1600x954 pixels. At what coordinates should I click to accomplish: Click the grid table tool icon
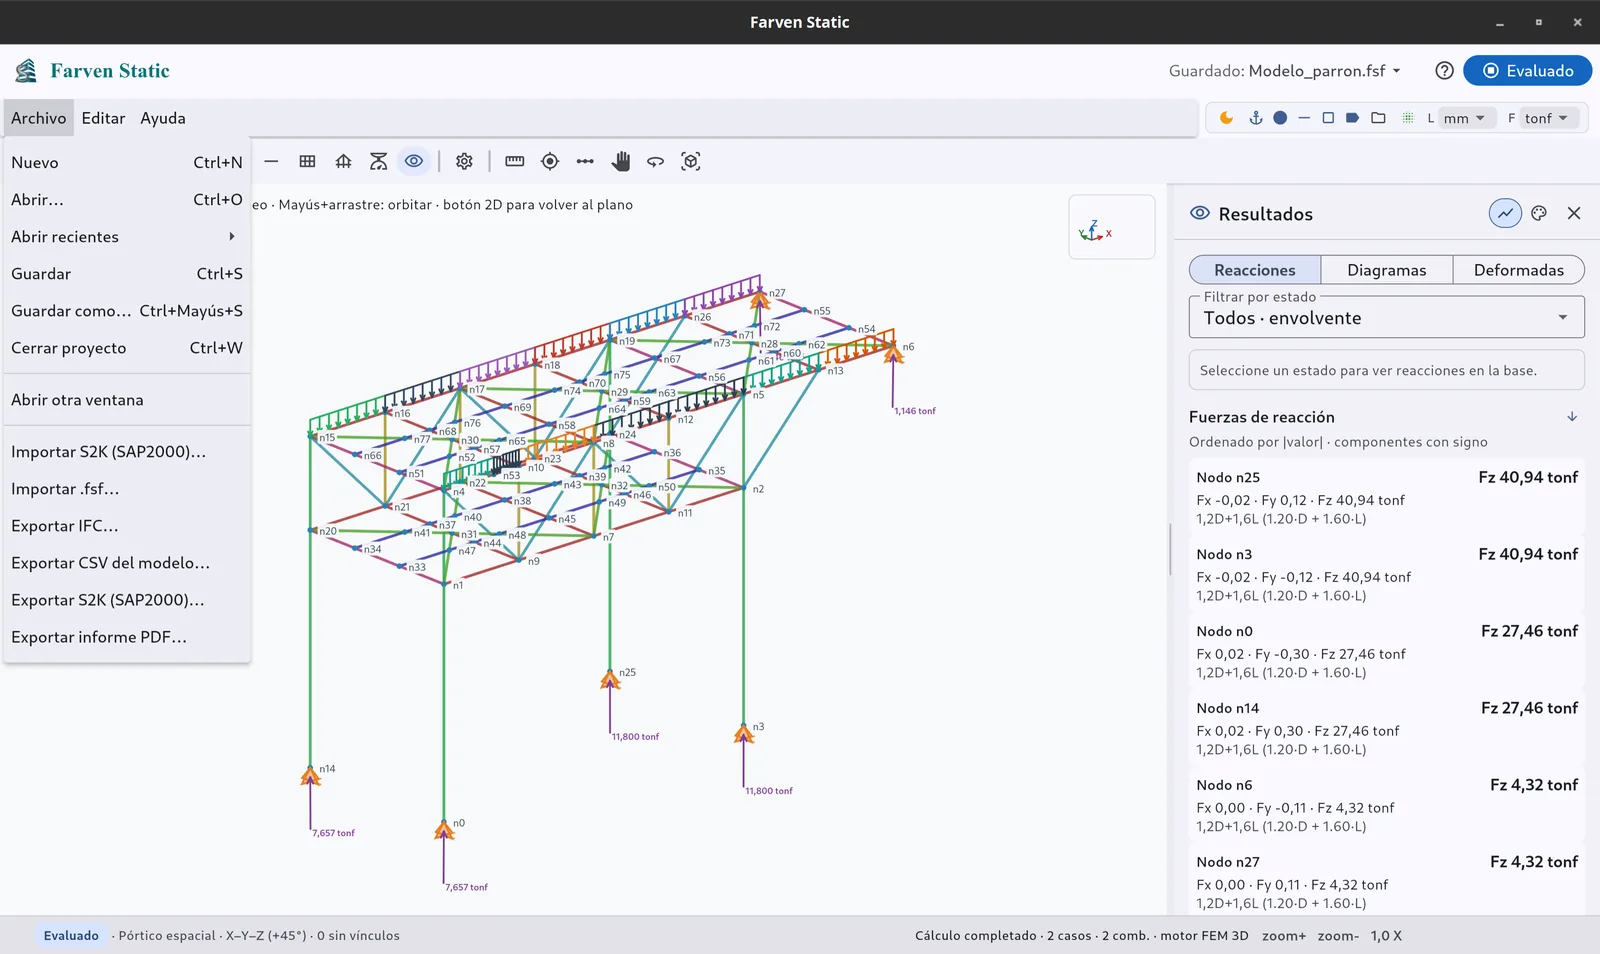click(x=308, y=161)
